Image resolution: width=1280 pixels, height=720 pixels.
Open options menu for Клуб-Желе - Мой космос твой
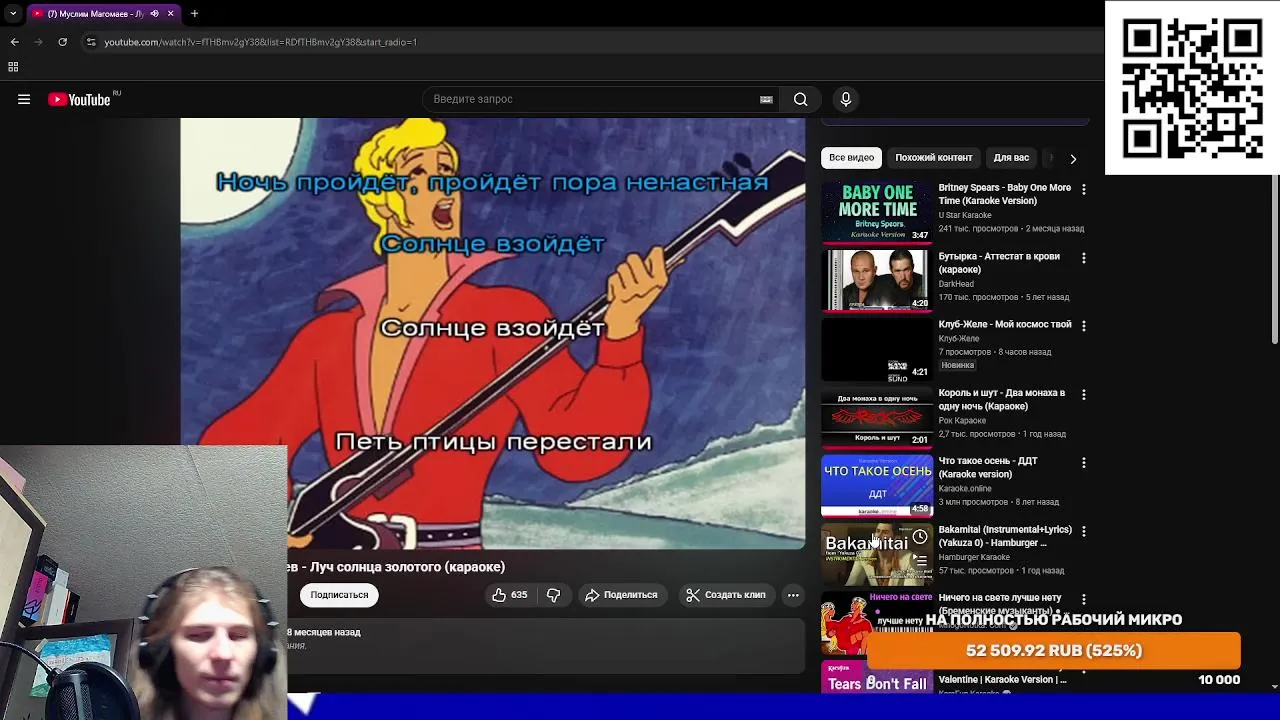tap(1083, 326)
